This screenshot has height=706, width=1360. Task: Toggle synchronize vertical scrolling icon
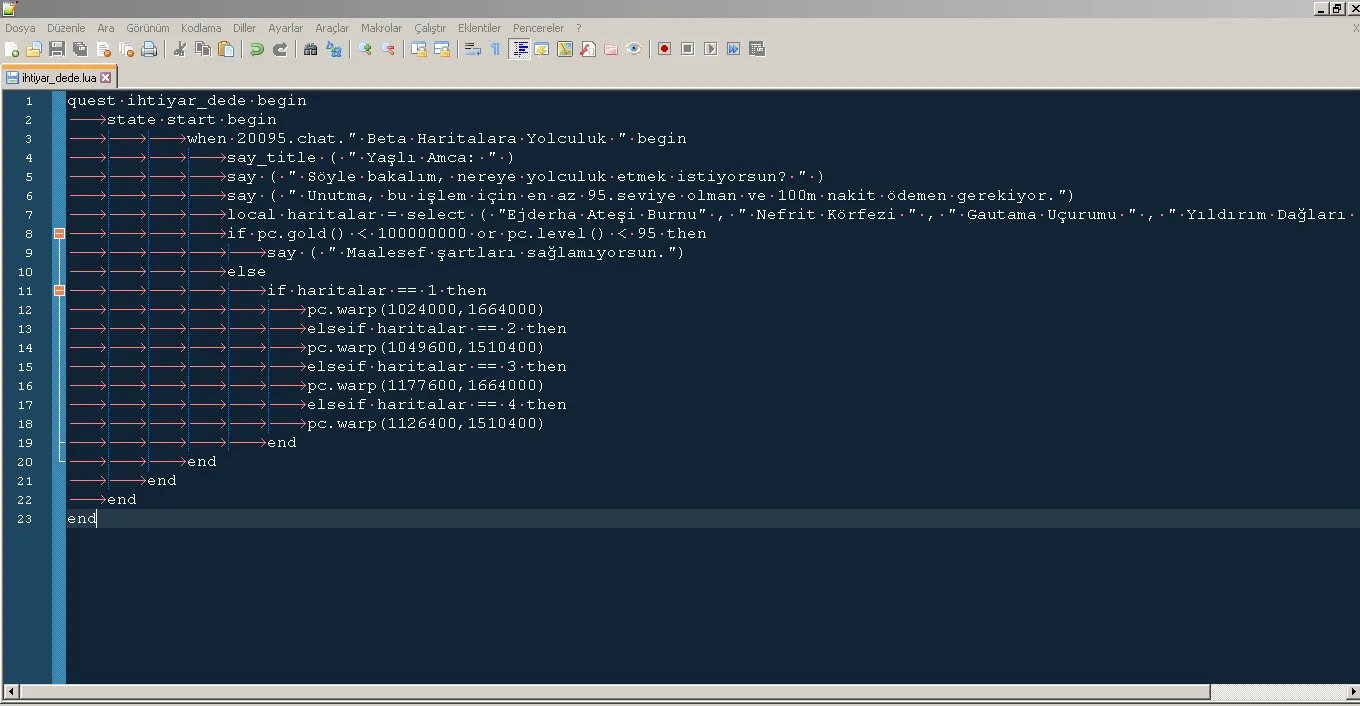pyautogui.click(x=418, y=48)
